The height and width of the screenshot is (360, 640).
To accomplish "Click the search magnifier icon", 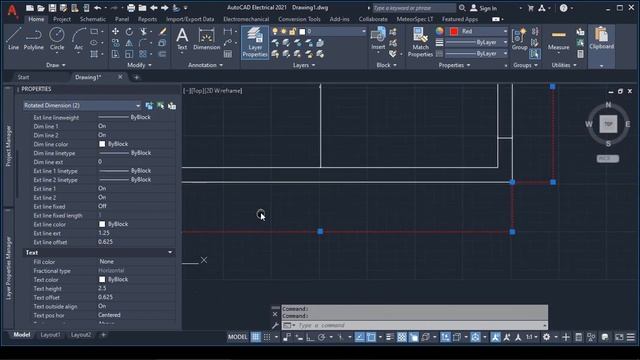I will (462, 8).
